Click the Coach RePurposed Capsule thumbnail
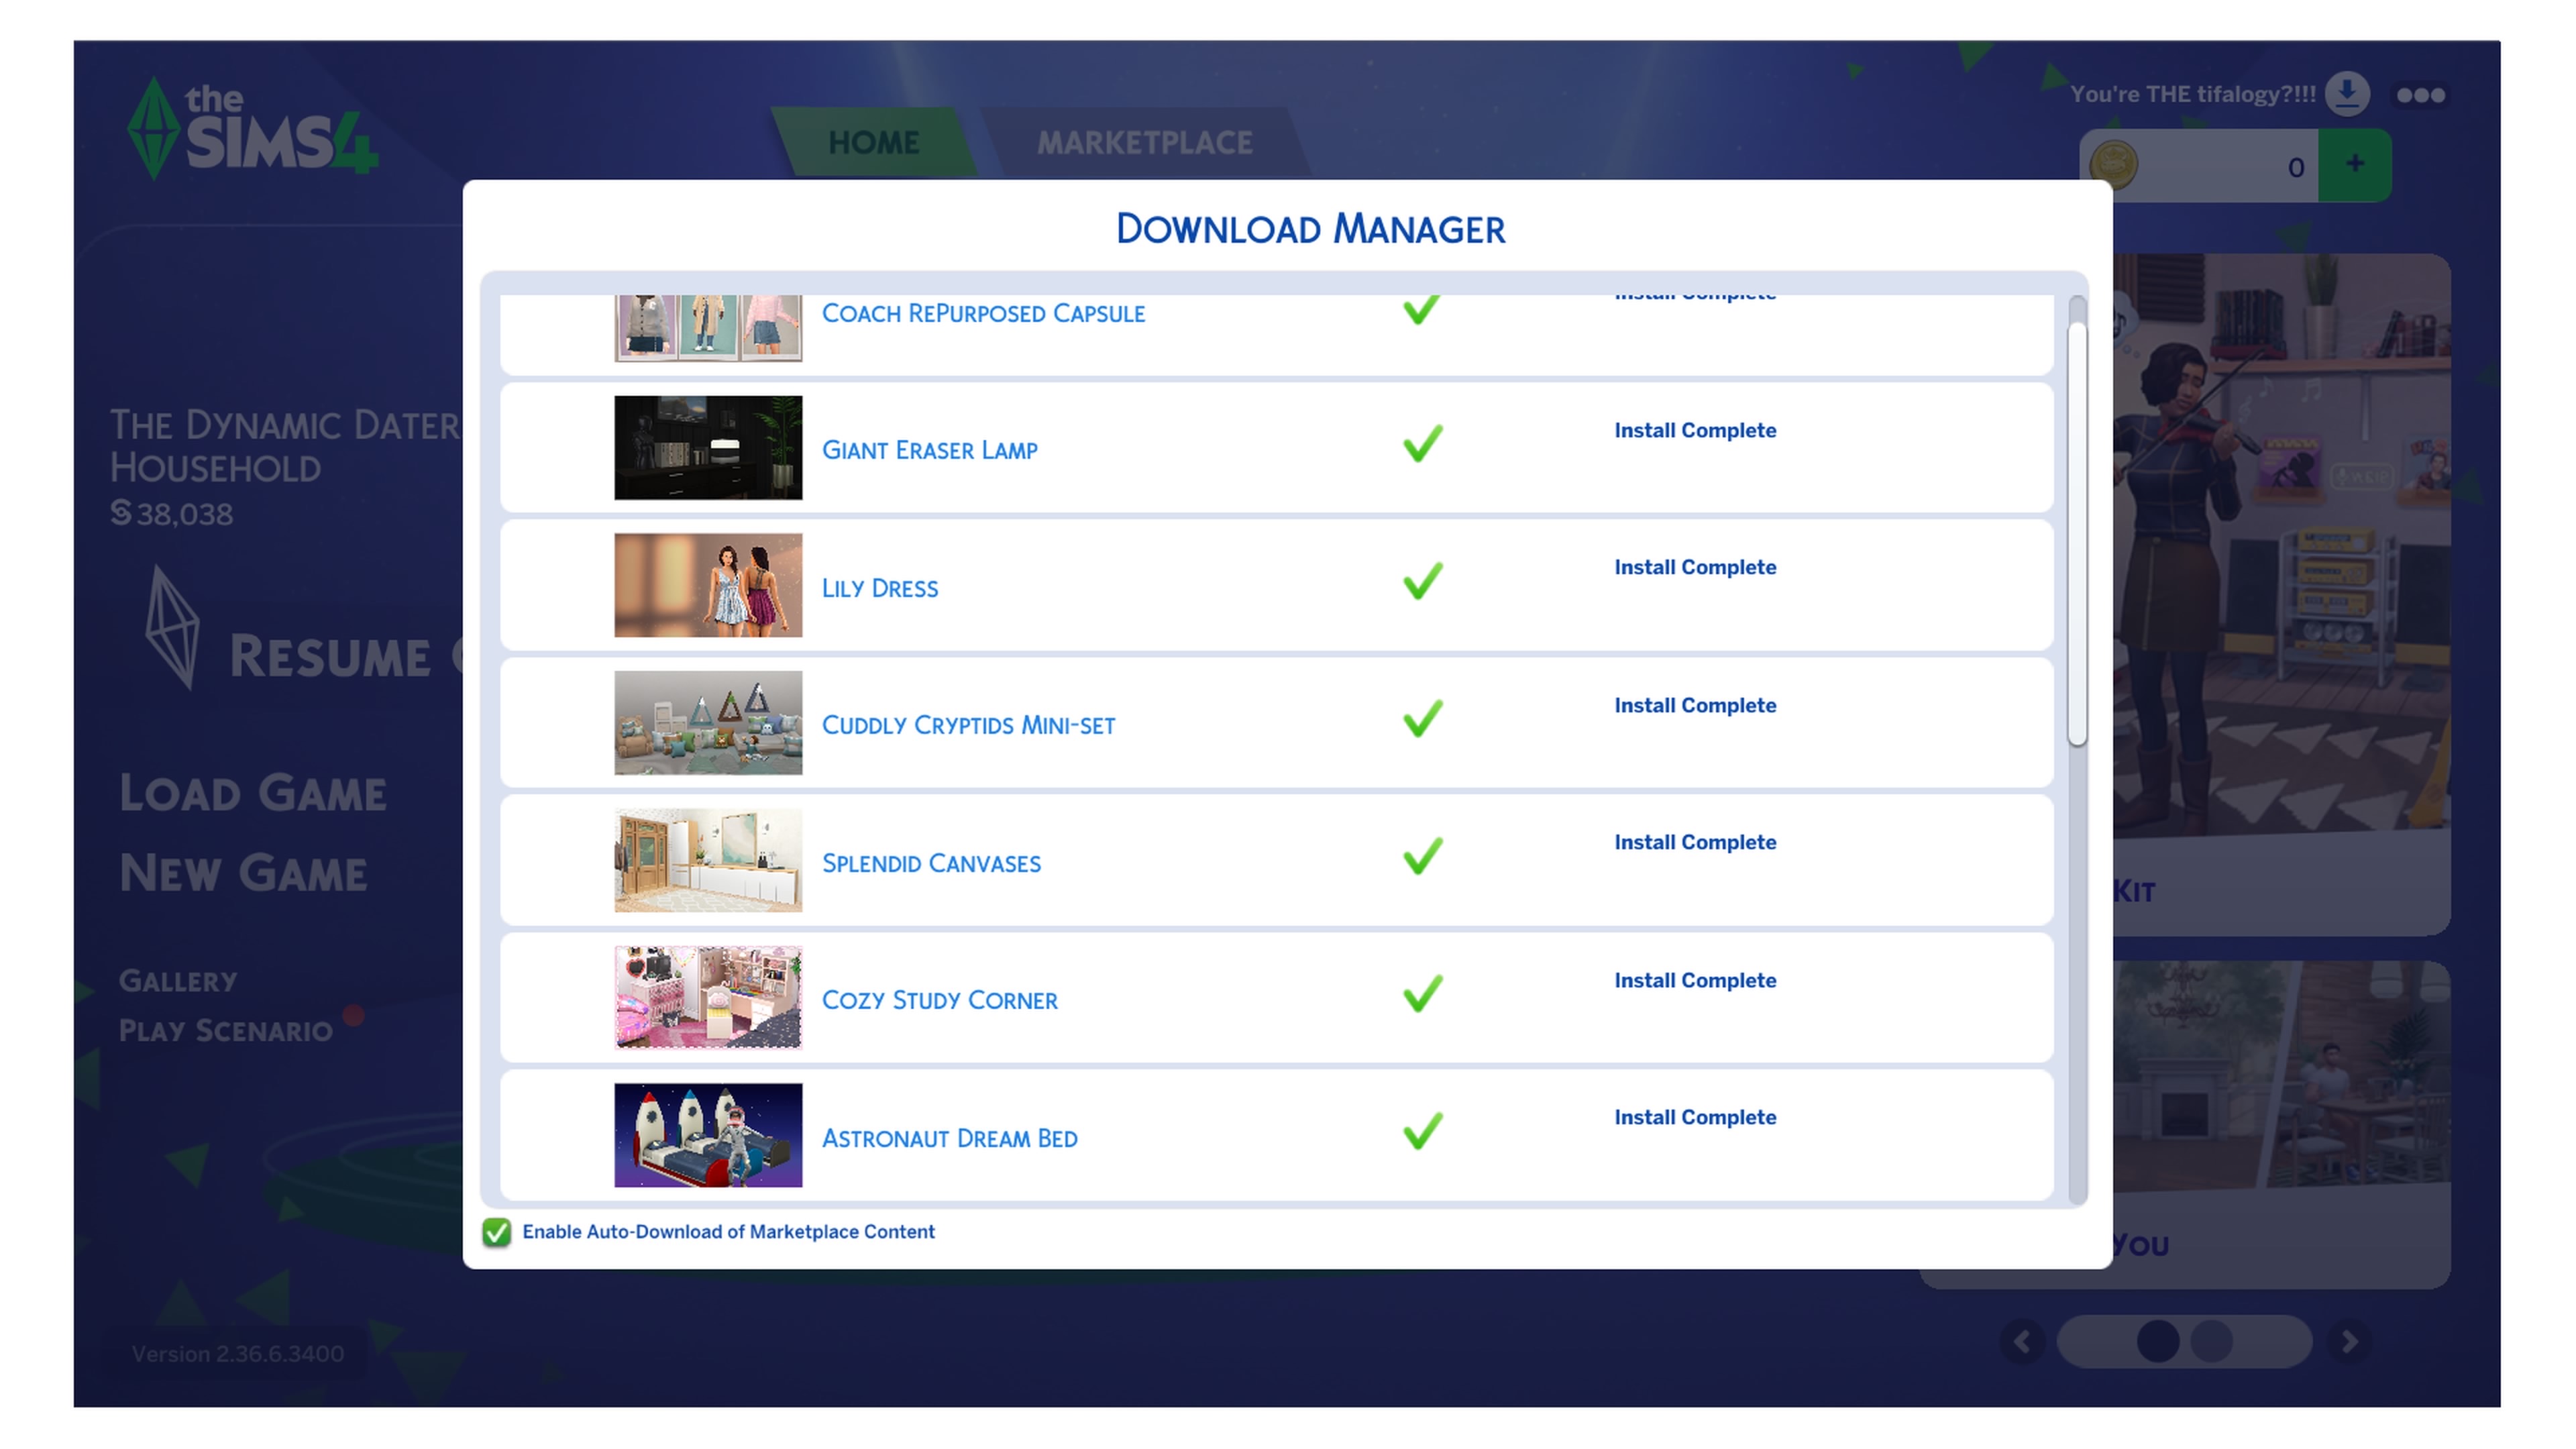This screenshot has width=2576, height=1449. [x=708, y=328]
